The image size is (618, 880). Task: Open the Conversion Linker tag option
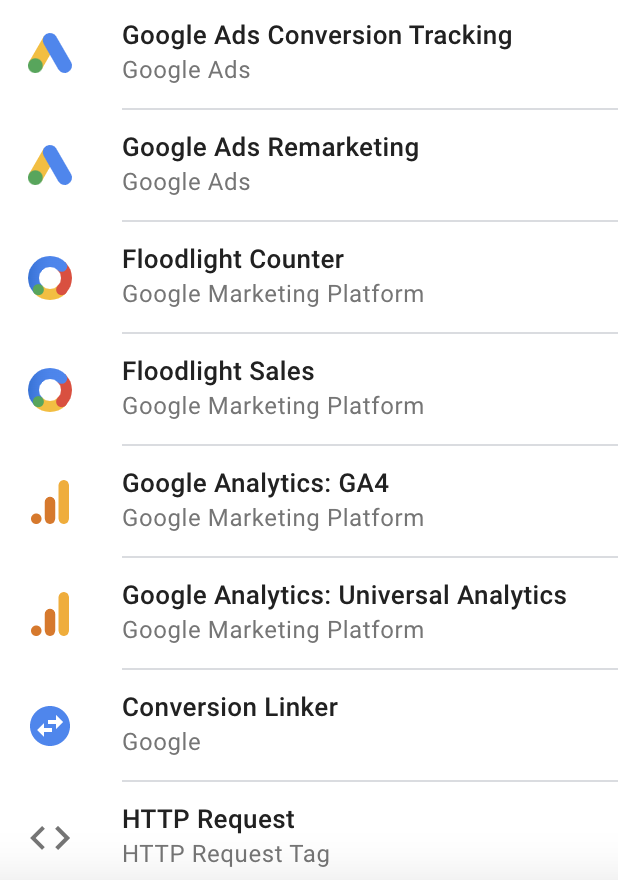click(230, 707)
